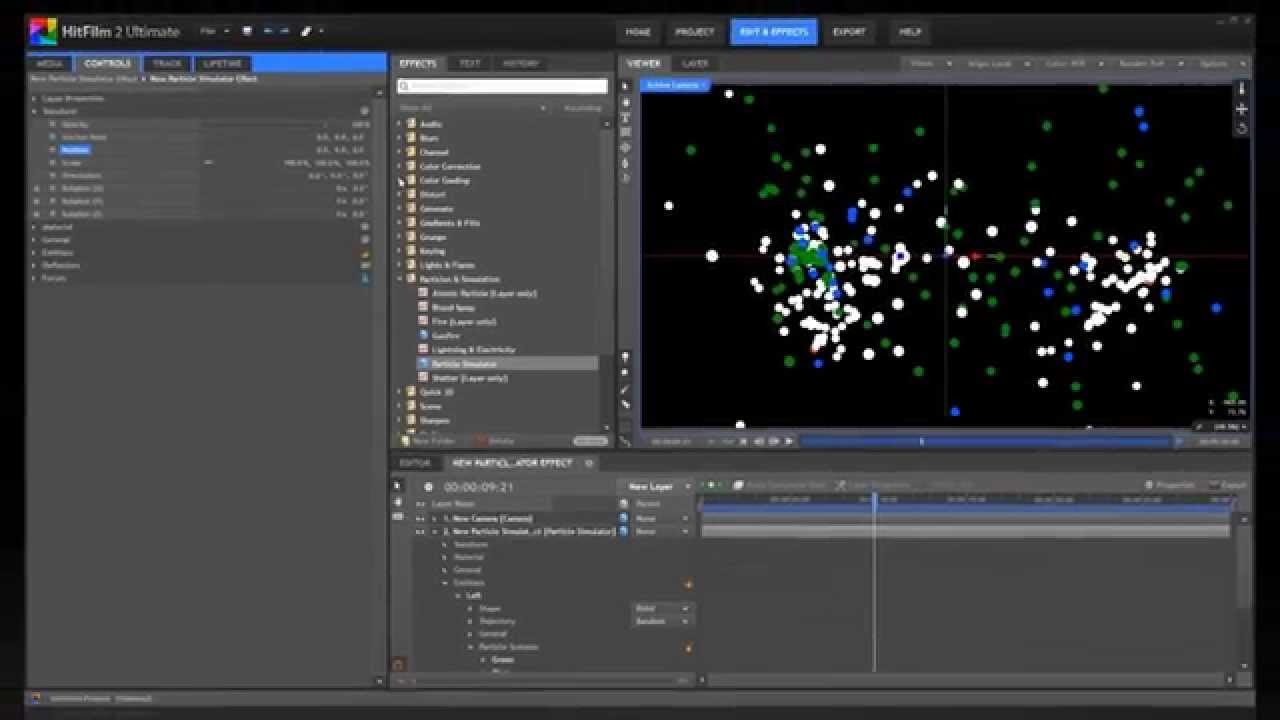
Task: Select the Blood Spray effect icon
Action: tap(423, 307)
